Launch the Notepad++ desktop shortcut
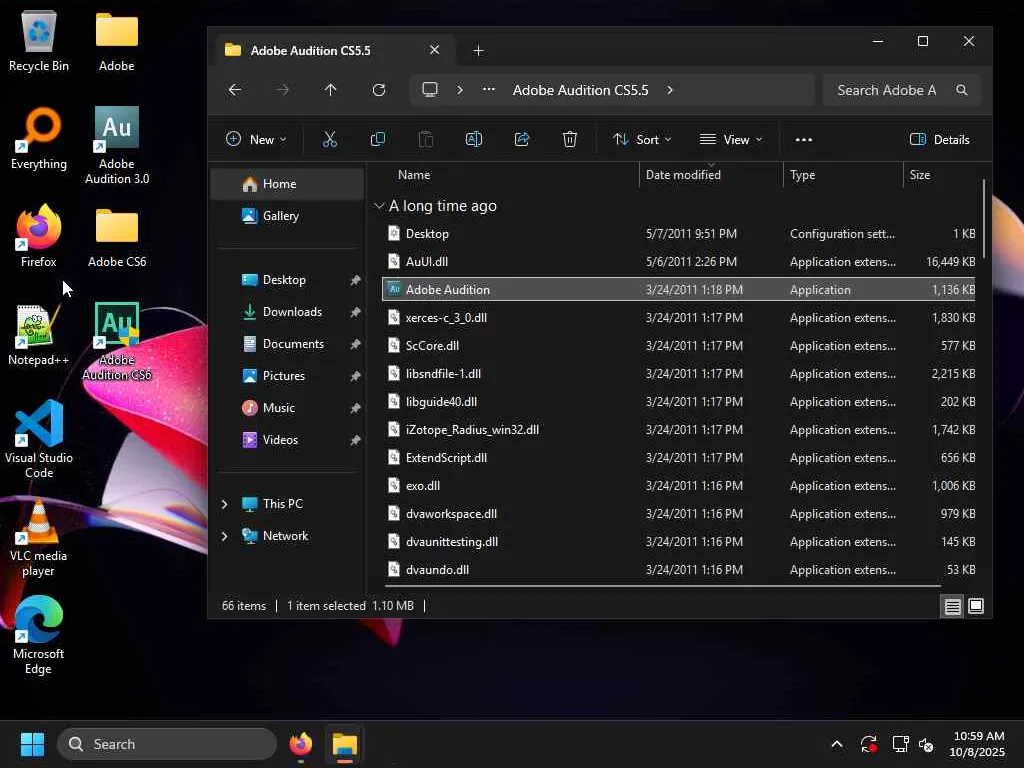The height and width of the screenshot is (768, 1024). coord(39,334)
